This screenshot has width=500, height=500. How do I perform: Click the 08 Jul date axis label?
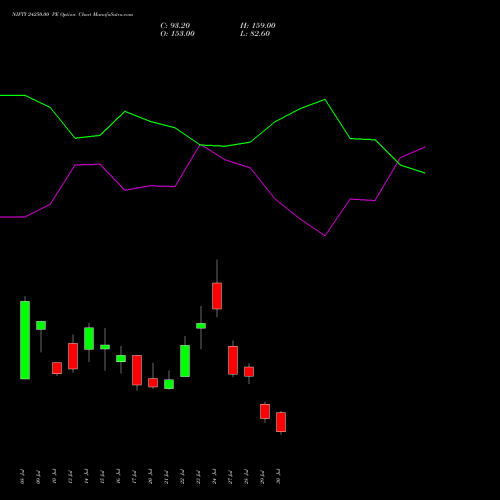tap(22, 477)
